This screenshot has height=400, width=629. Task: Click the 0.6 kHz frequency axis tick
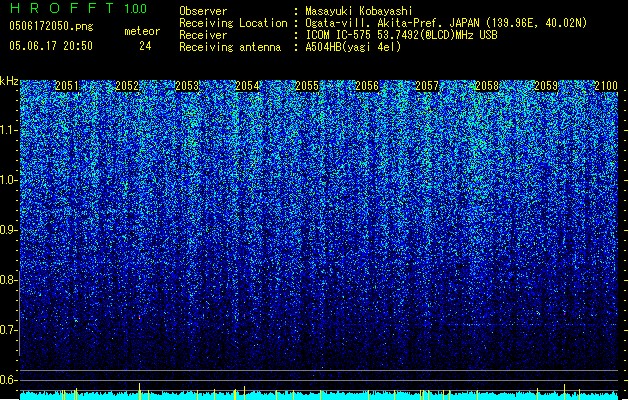tap(9, 380)
